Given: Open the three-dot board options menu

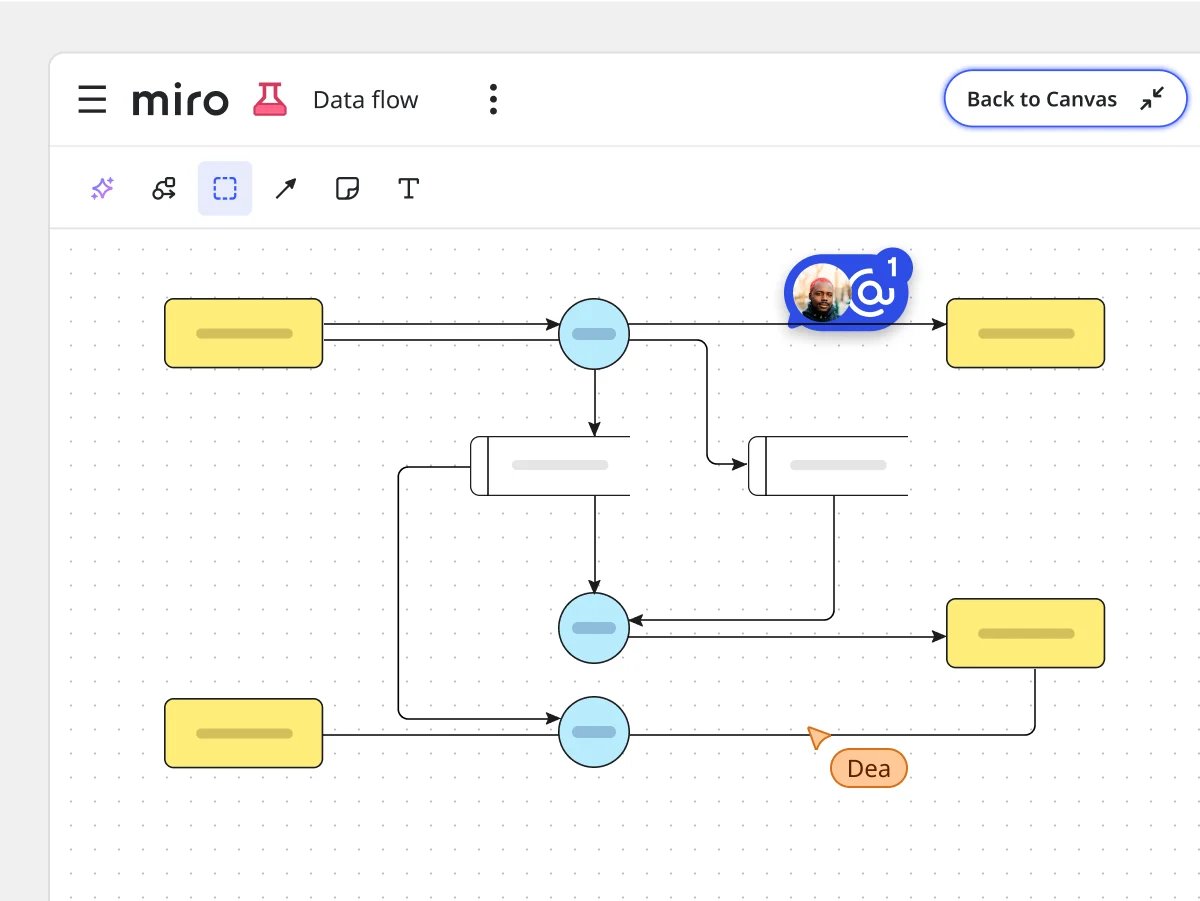Looking at the screenshot, I should pyautogui.click(x=492, y=100).
